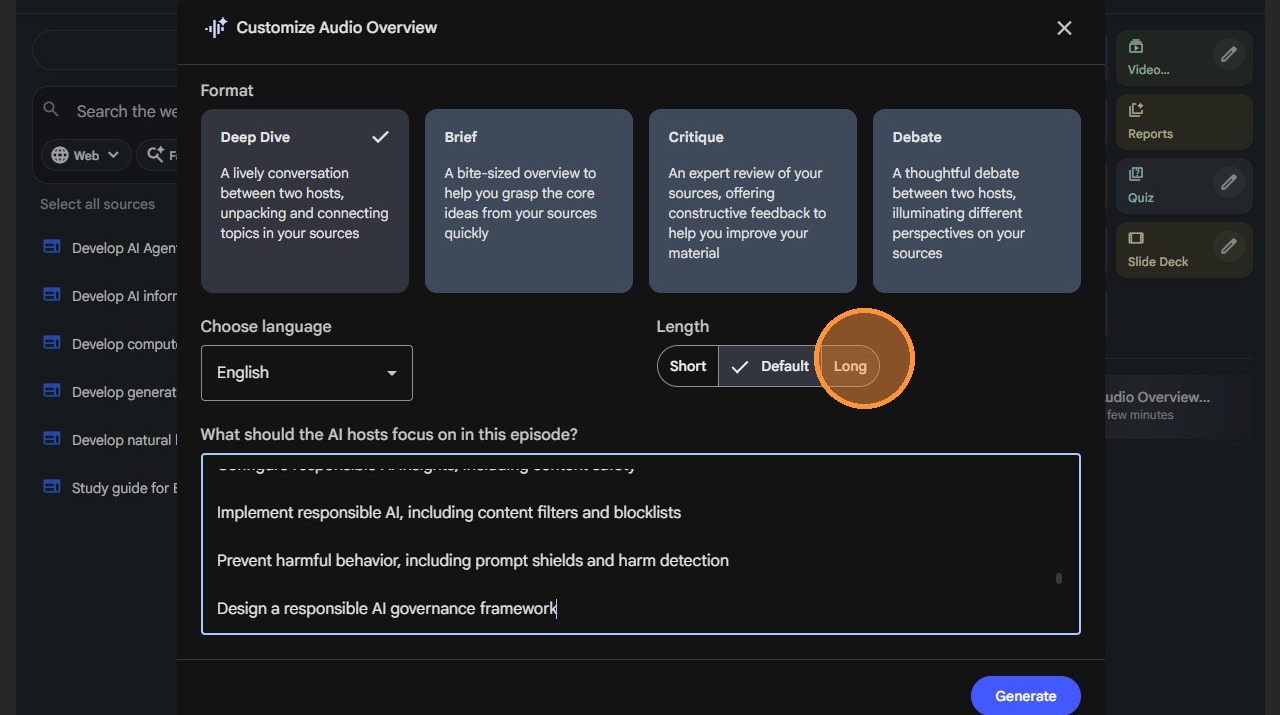Click the focus prompt text box scrollbar
1280x715 pixels.
(x=1058, y=578)
